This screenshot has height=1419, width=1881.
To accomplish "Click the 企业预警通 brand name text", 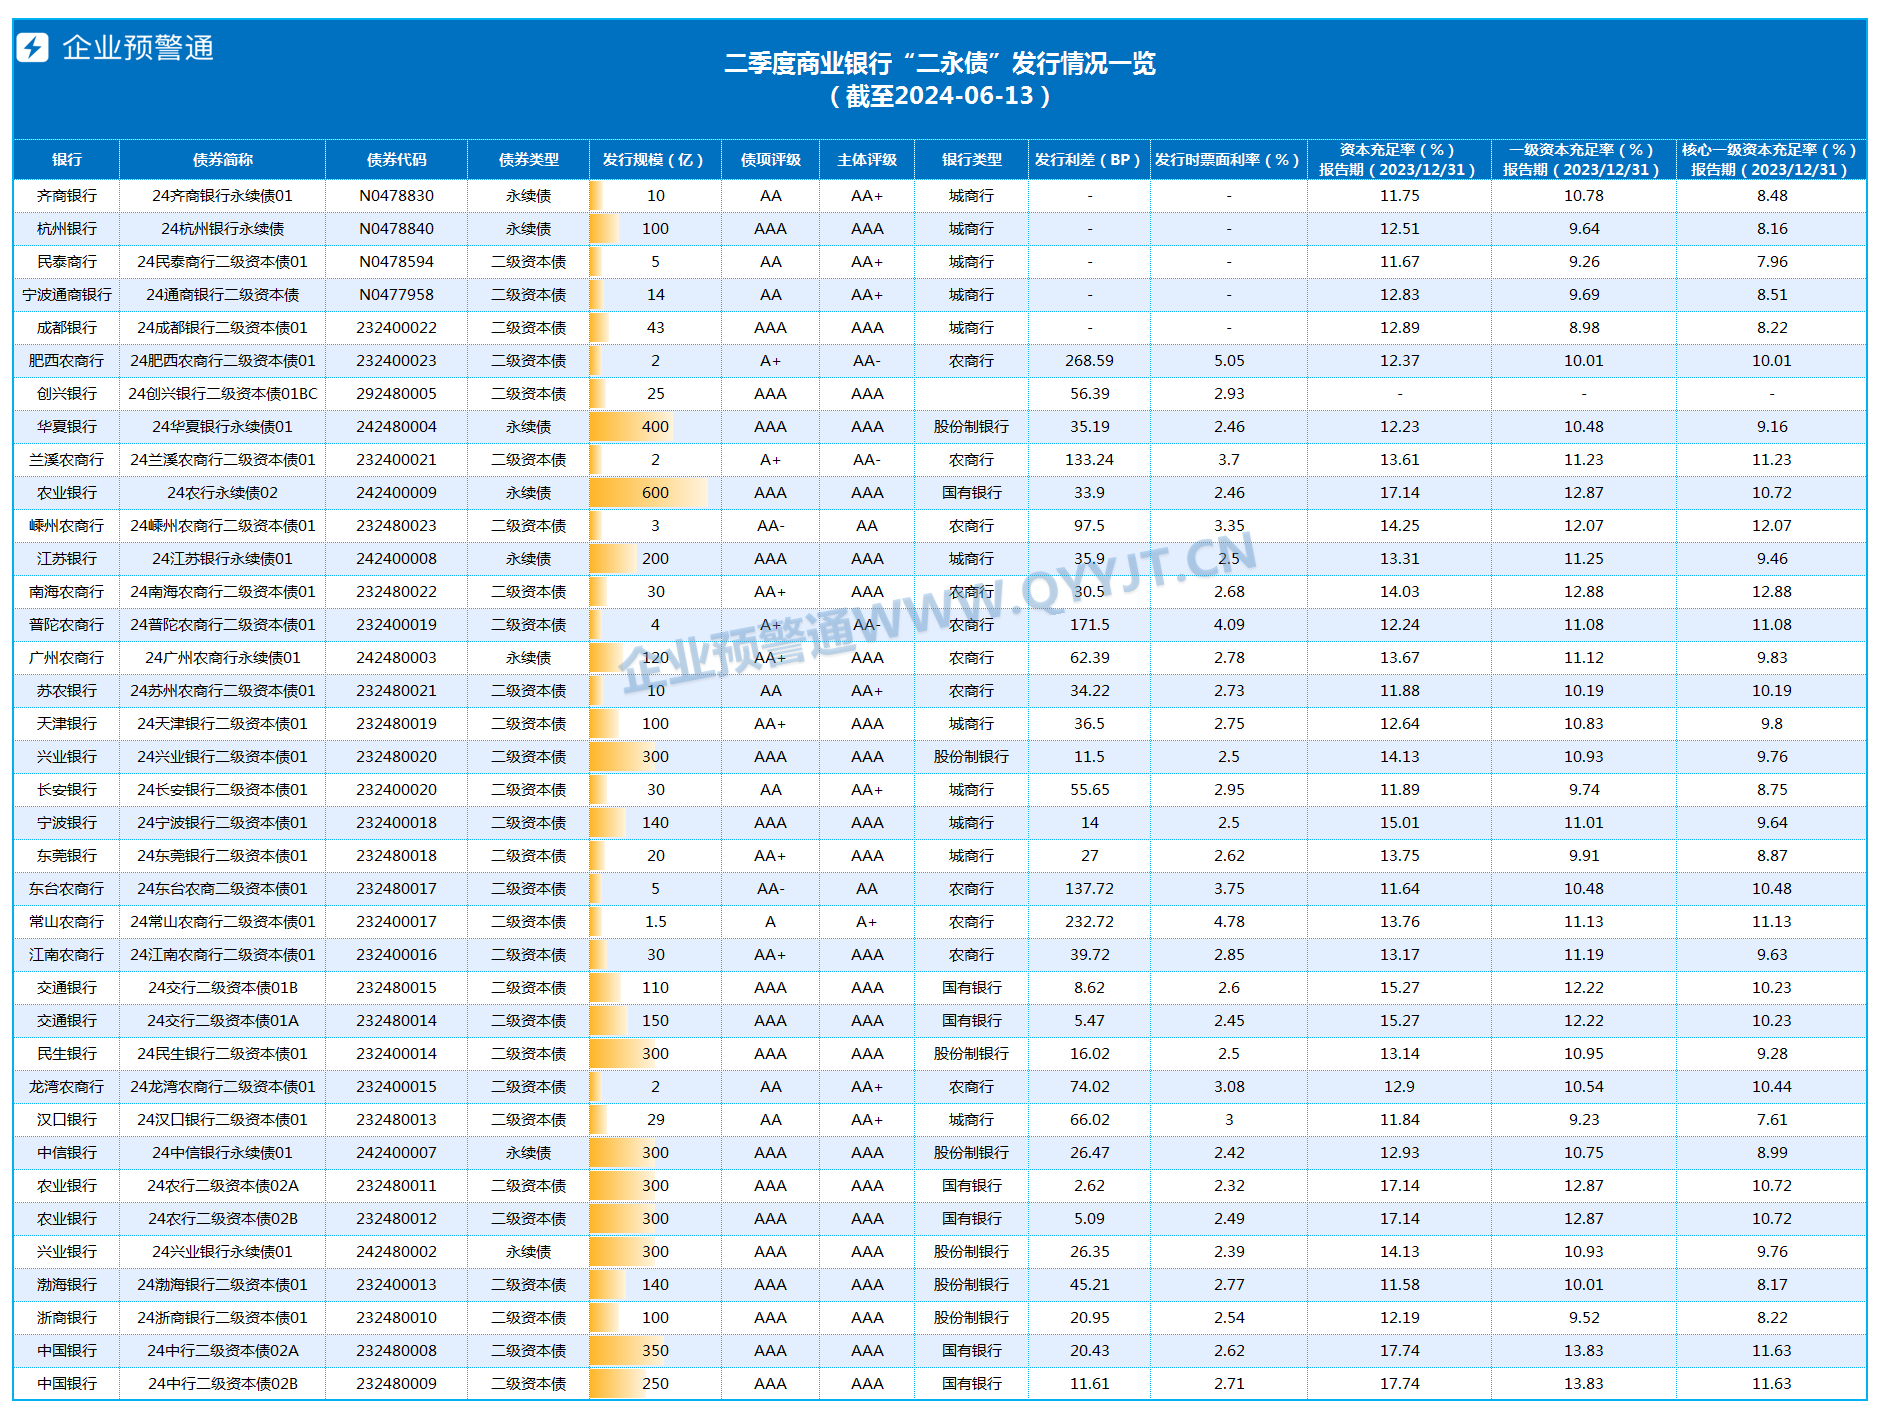I will pyautogui.click(x=138, y=48).
